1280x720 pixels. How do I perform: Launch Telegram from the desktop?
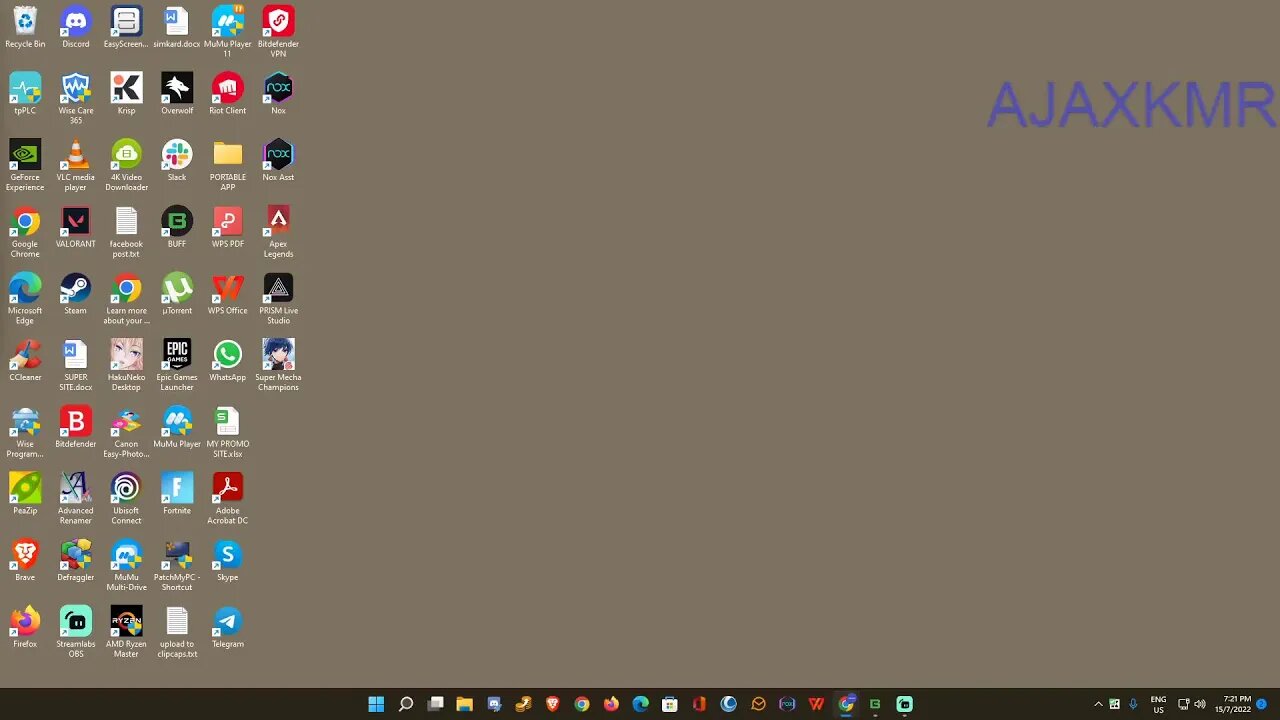[227, 627]
